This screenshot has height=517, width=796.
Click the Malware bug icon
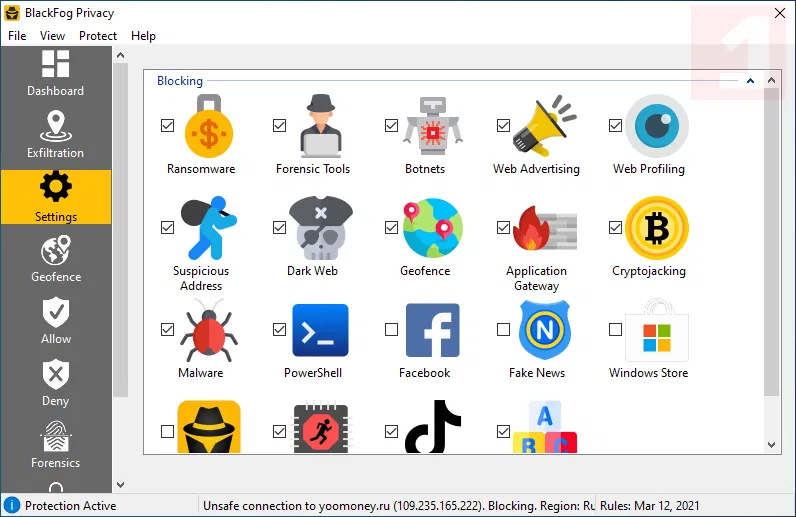[x=209, y=330]
